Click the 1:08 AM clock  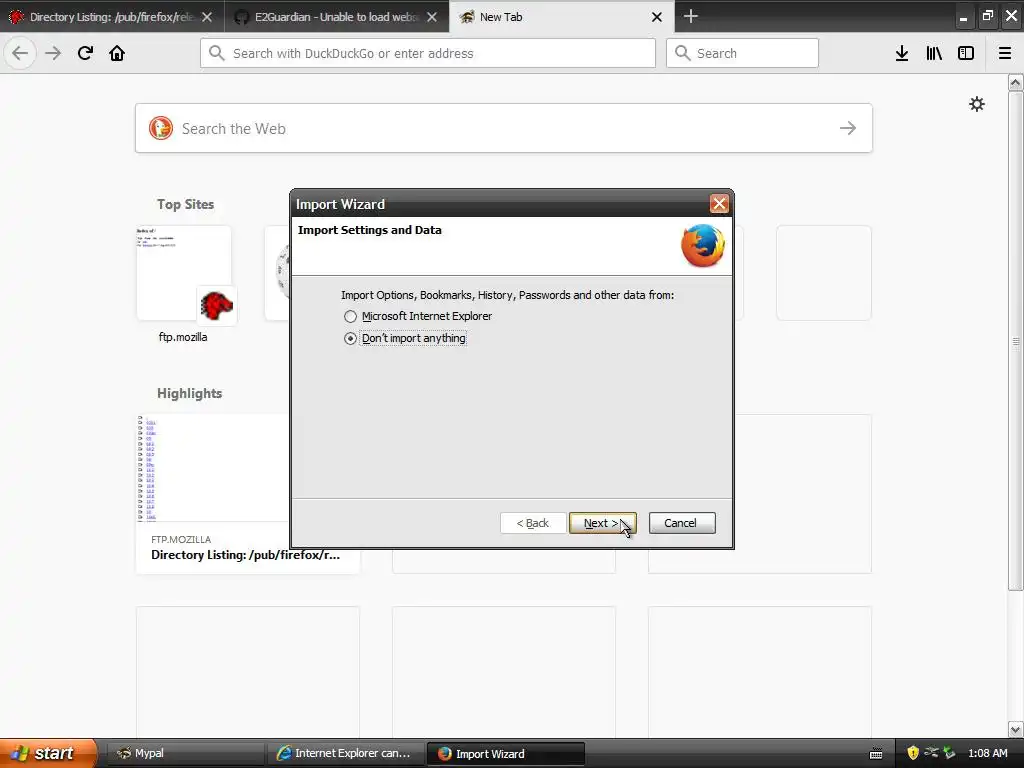[987, 753]
